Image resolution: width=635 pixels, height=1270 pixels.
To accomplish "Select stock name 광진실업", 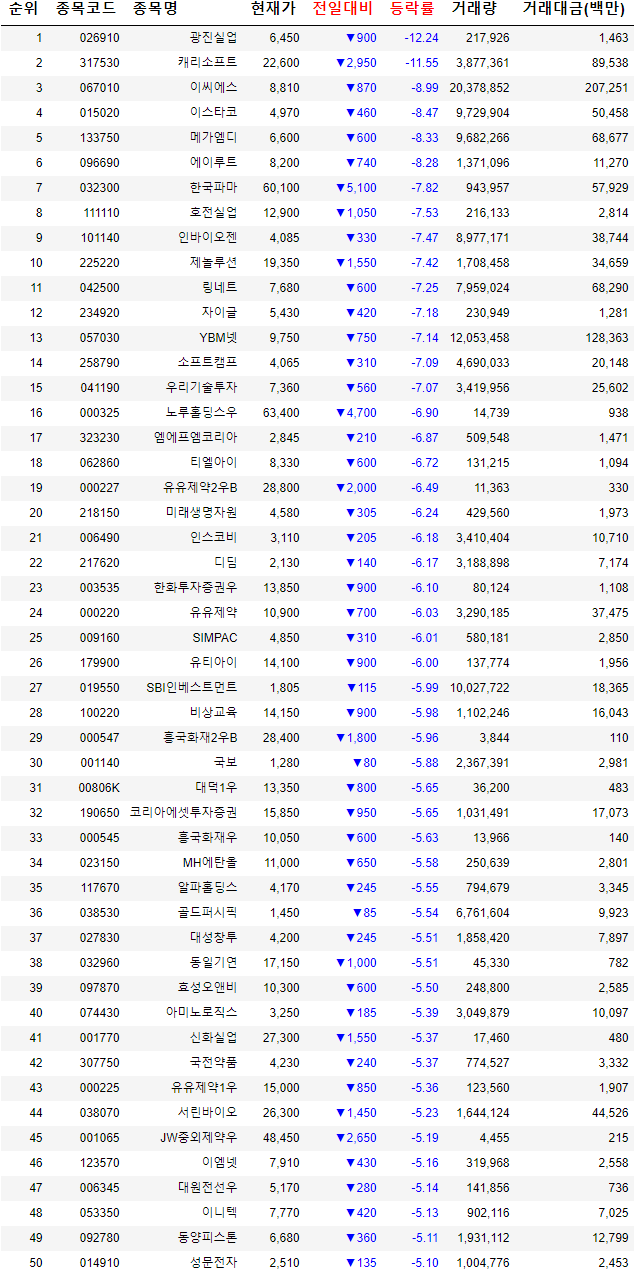I will click(x=213, y=38).
